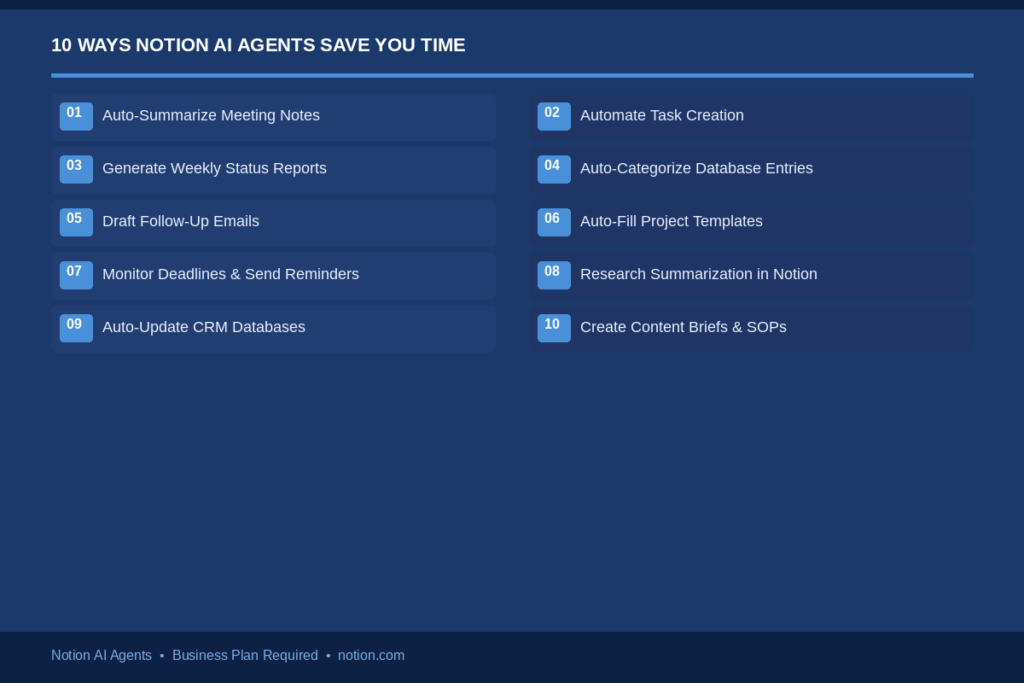Select "Generate Weekly Status Reports" text
This screenshot has height=683, width=1024.
coord(214,168)
